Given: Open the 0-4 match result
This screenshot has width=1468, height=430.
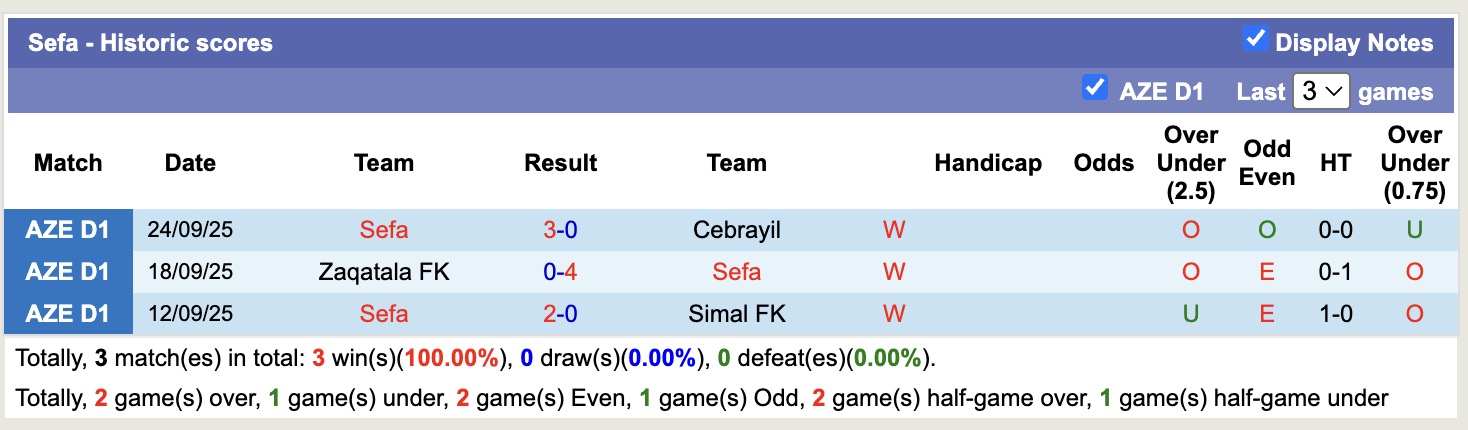Looking at the screenshot, I should pyautogui.click(x=560, y=272).
